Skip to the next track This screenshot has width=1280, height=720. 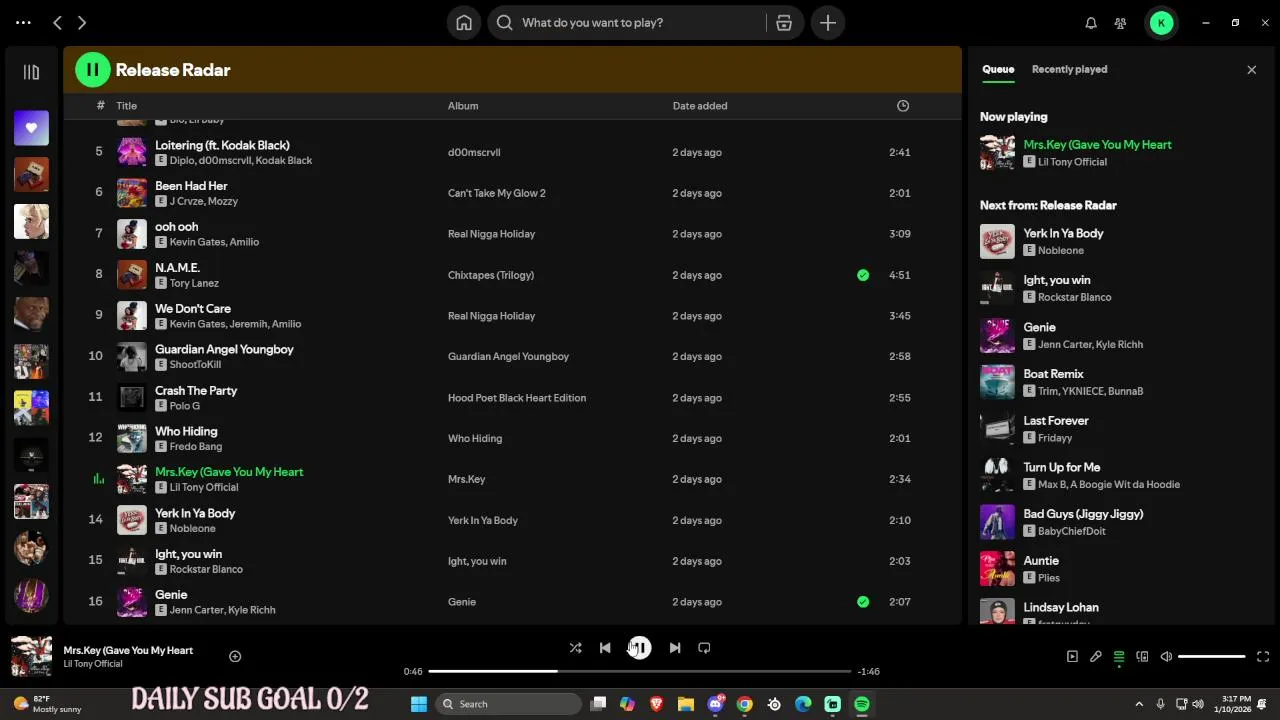[675, 648]
